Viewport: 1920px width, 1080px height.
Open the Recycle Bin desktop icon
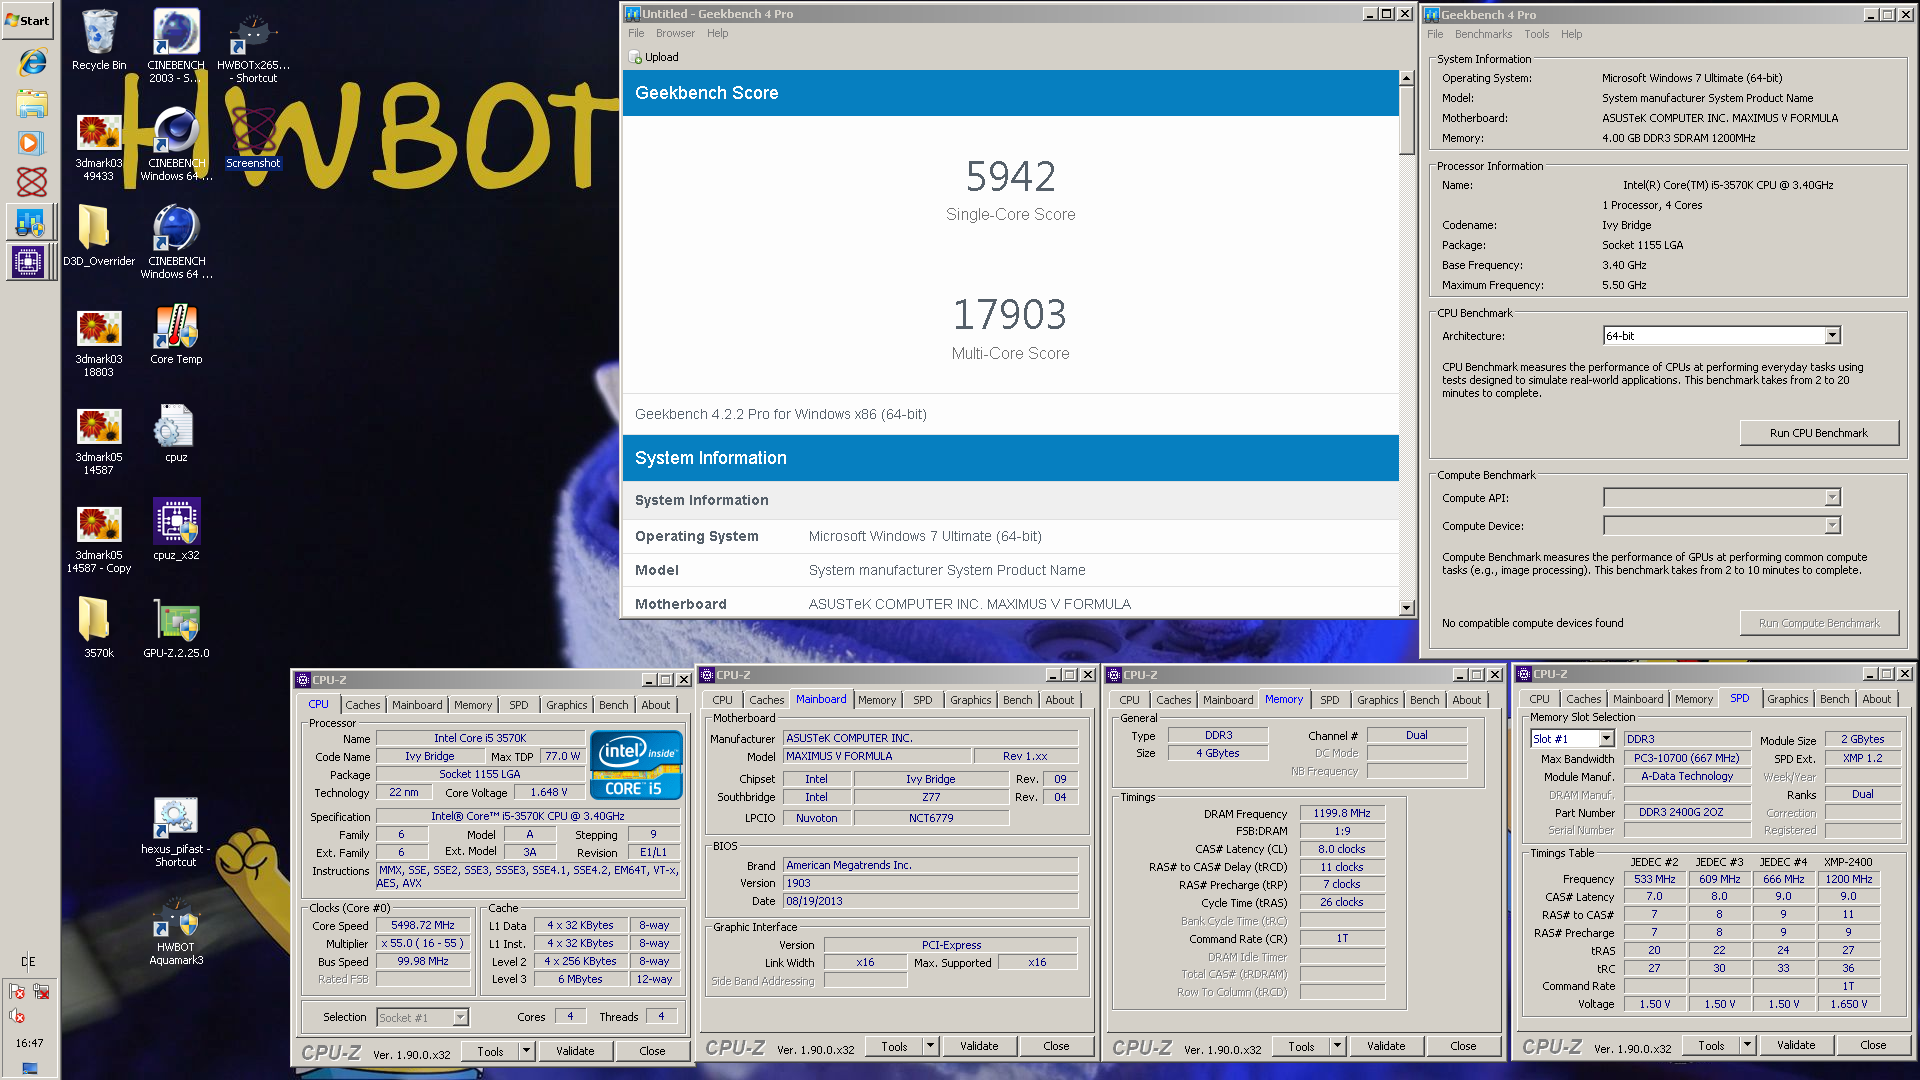99,40
